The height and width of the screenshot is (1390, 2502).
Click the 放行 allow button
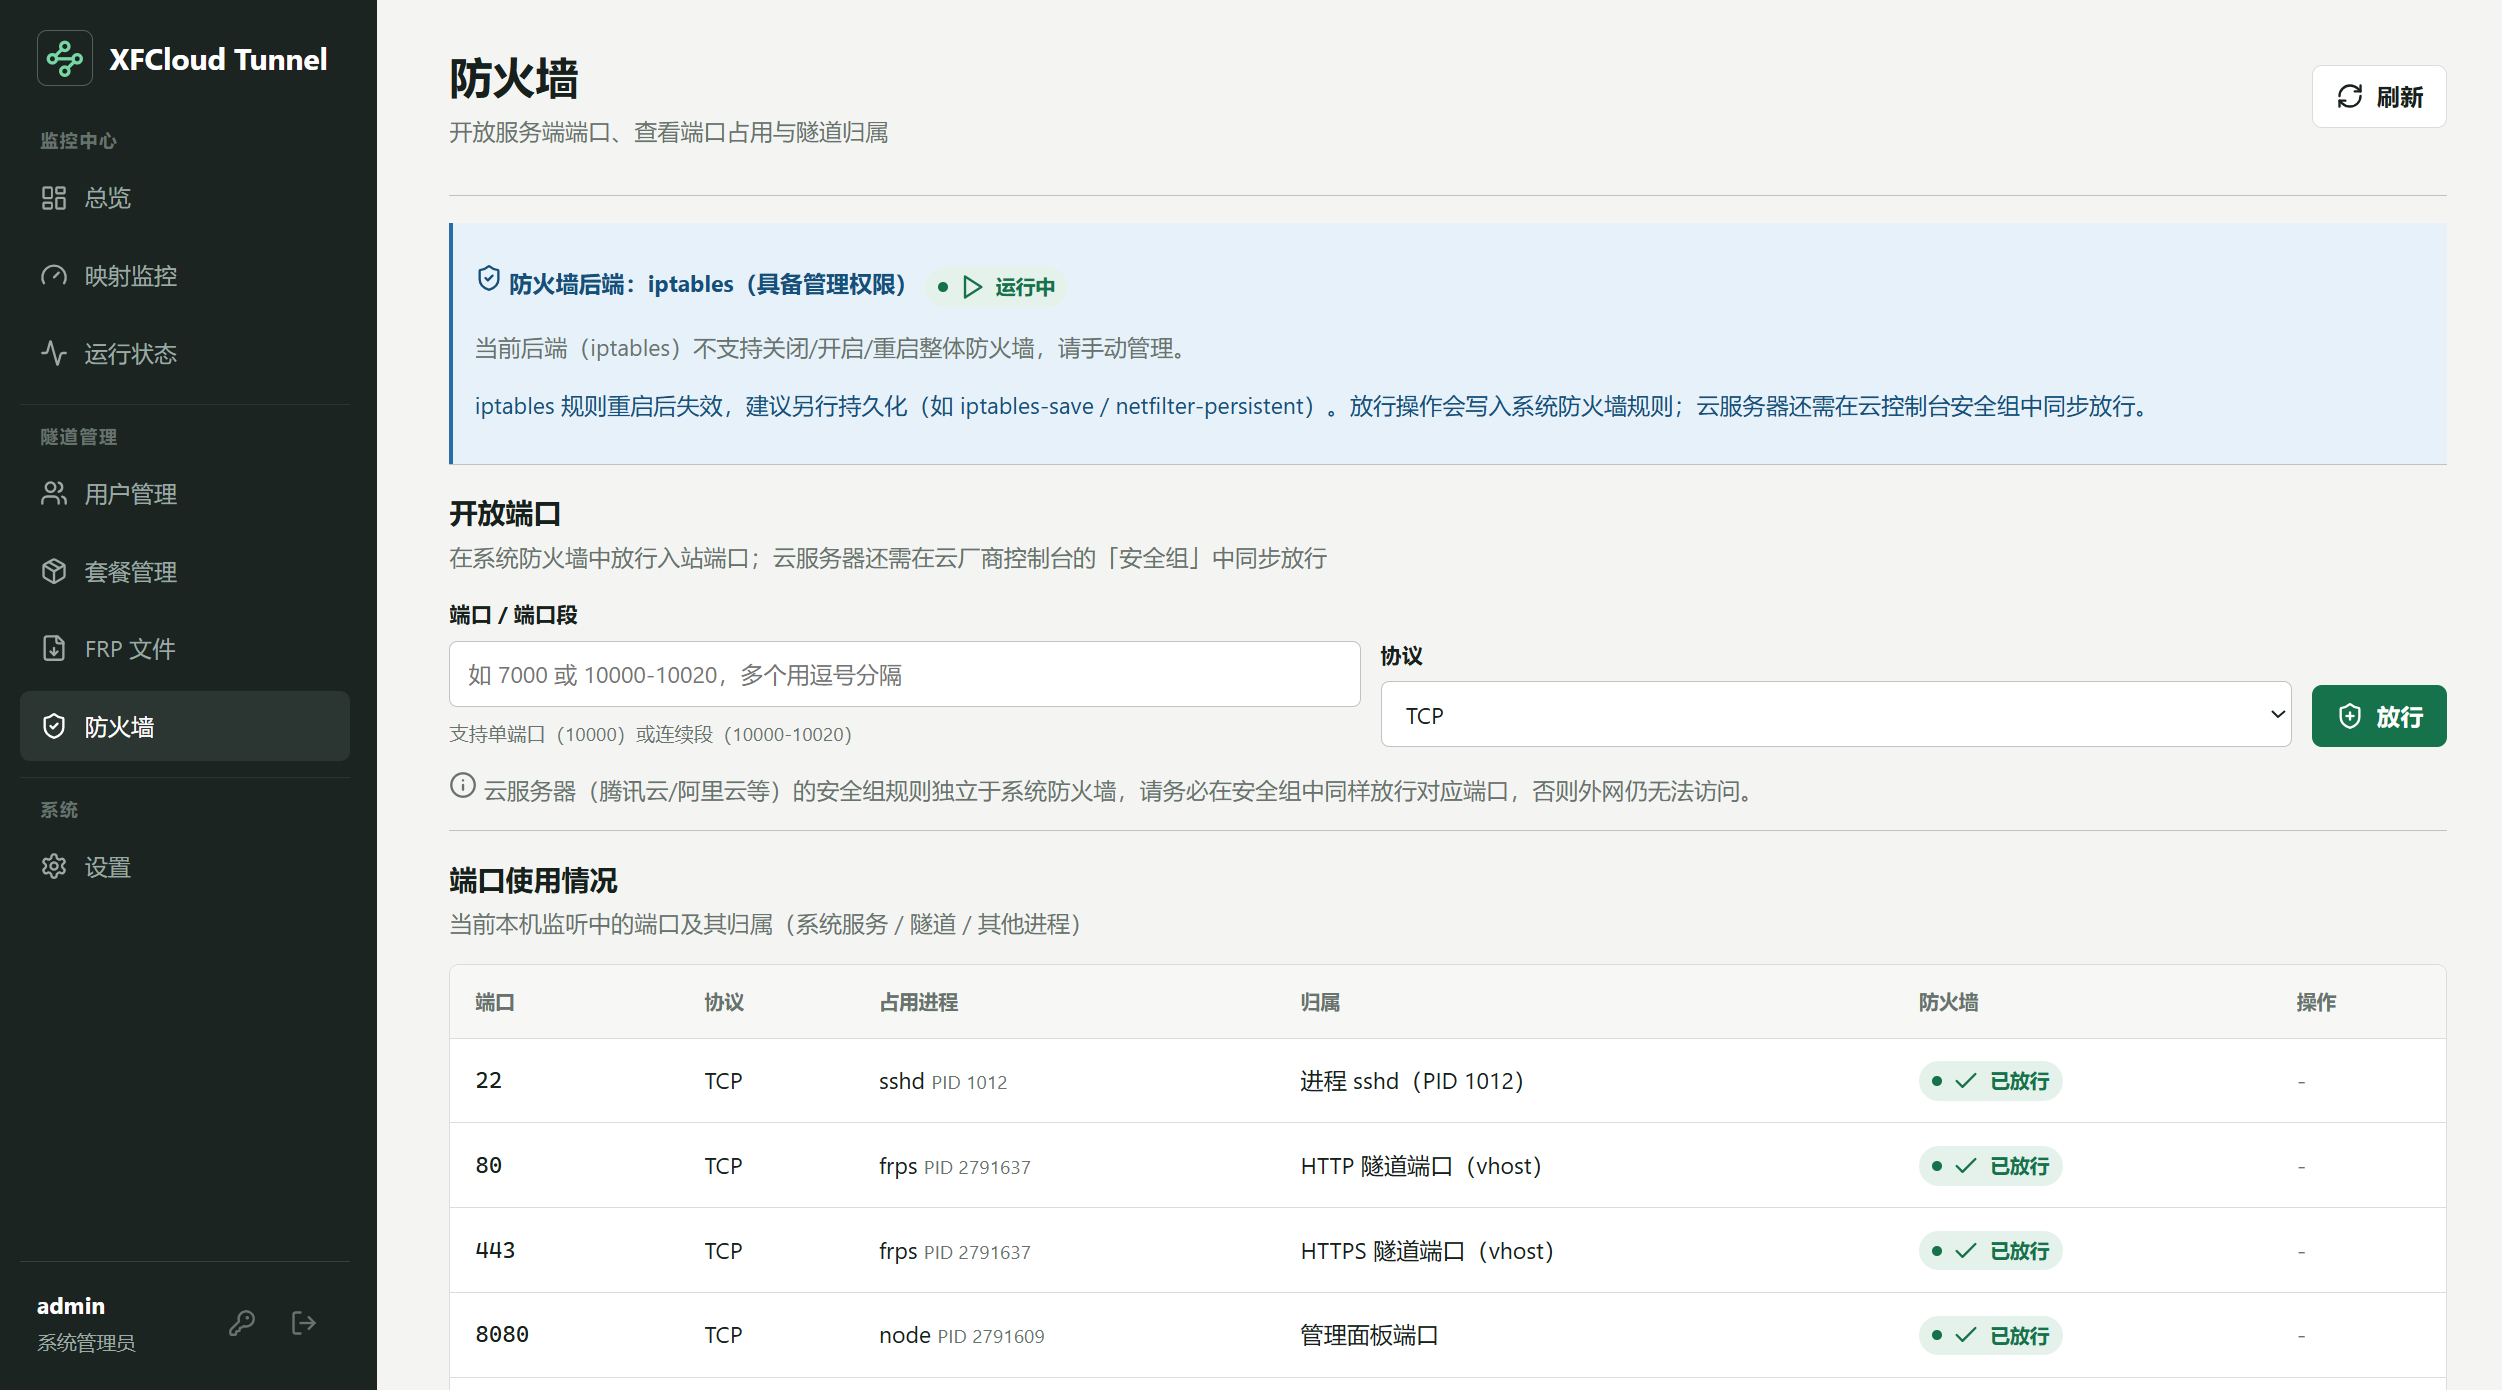[x=2379, y=716]
